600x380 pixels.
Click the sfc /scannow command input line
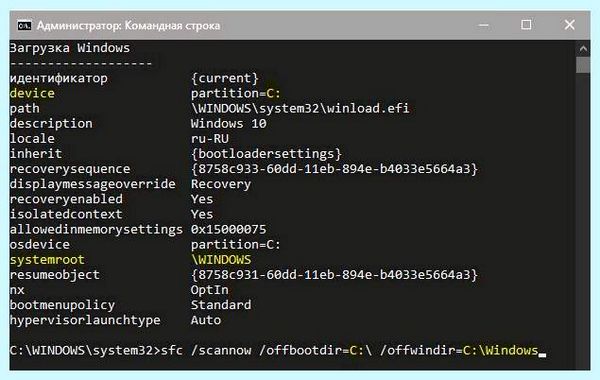[x=278, y=351]
